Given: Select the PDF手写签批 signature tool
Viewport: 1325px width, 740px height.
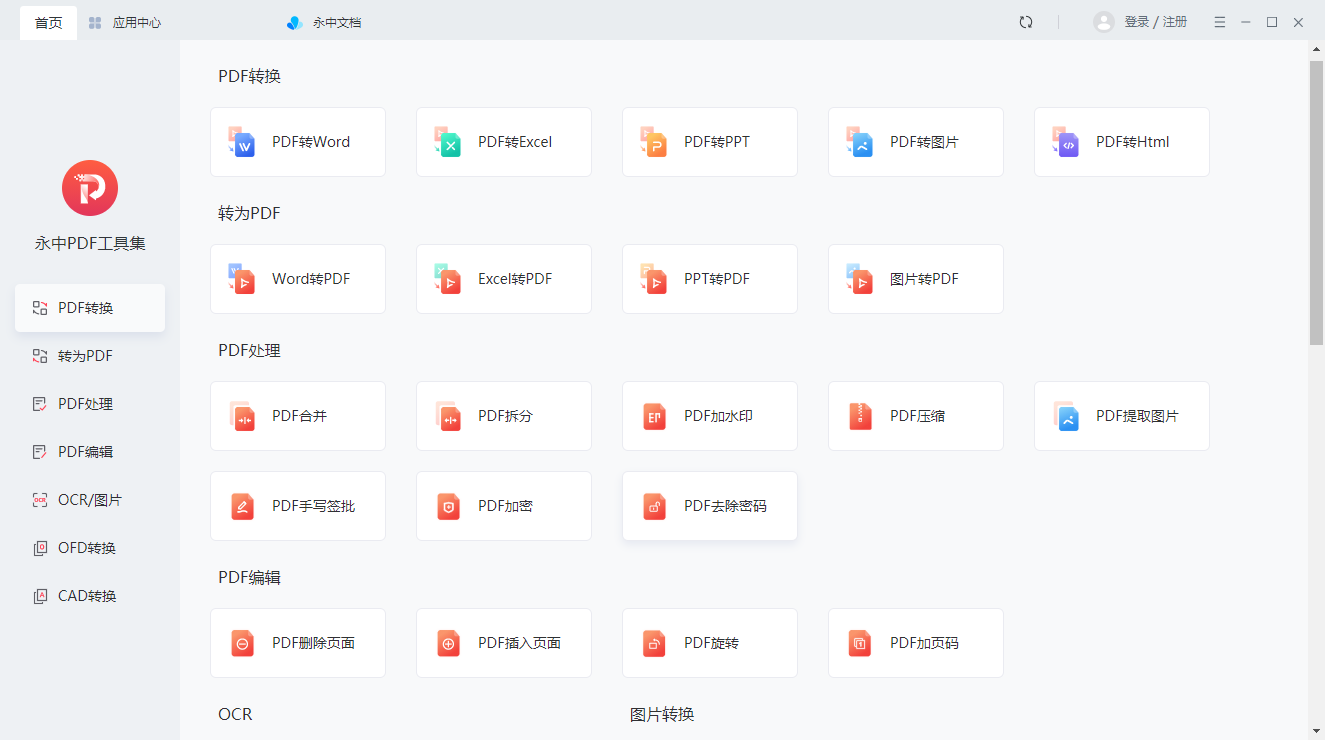Looking at the screenshot, I should pos(297,506).
